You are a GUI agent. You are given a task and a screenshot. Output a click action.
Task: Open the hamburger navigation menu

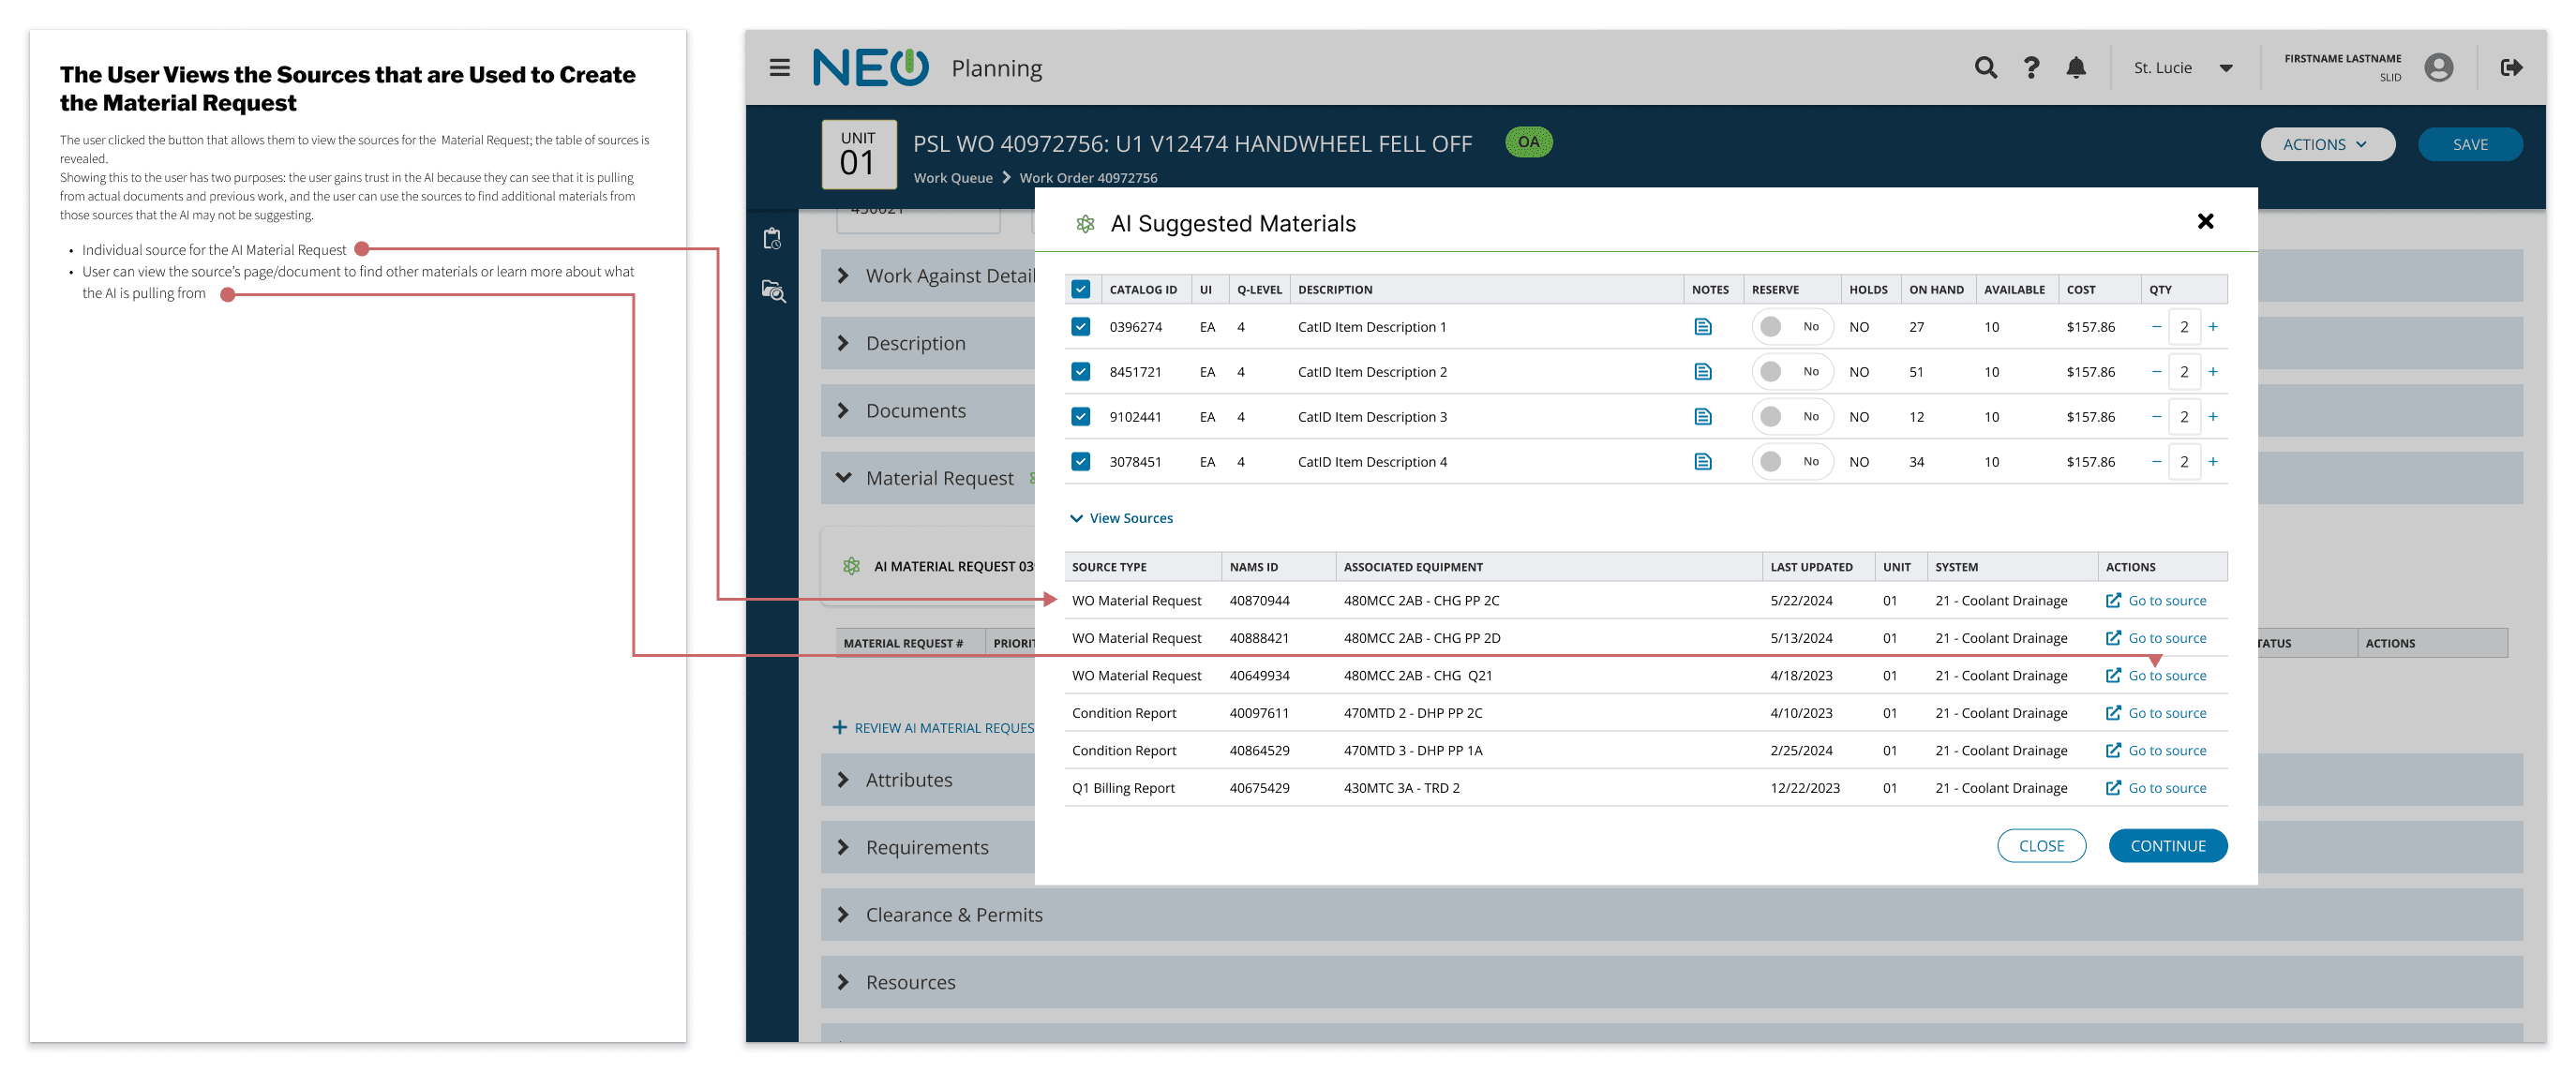tap(779, 68)
